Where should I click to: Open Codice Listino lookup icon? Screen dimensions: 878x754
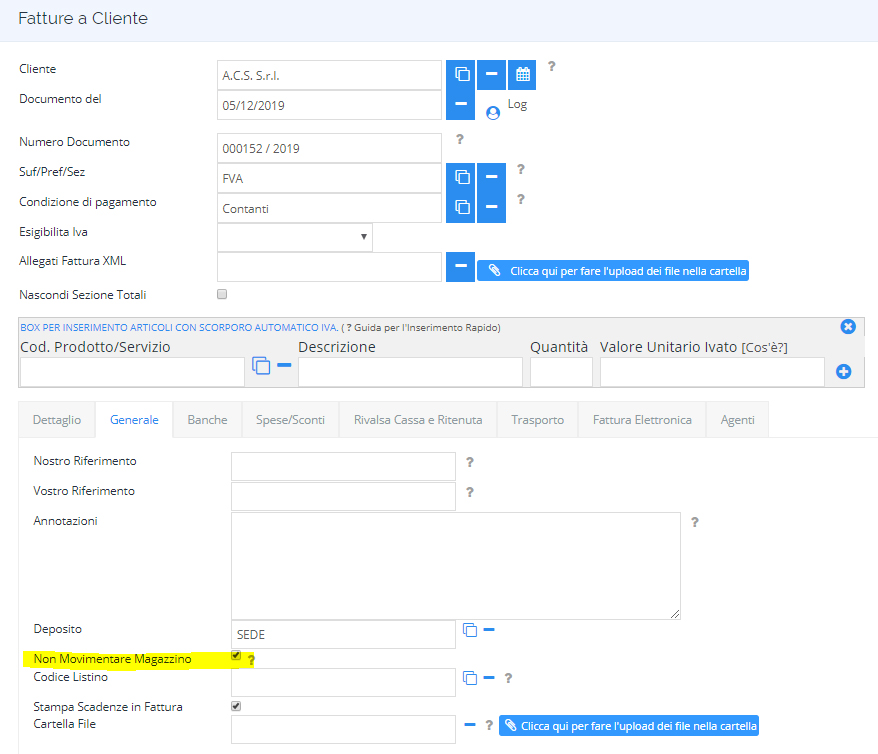(x=470, y=678)
